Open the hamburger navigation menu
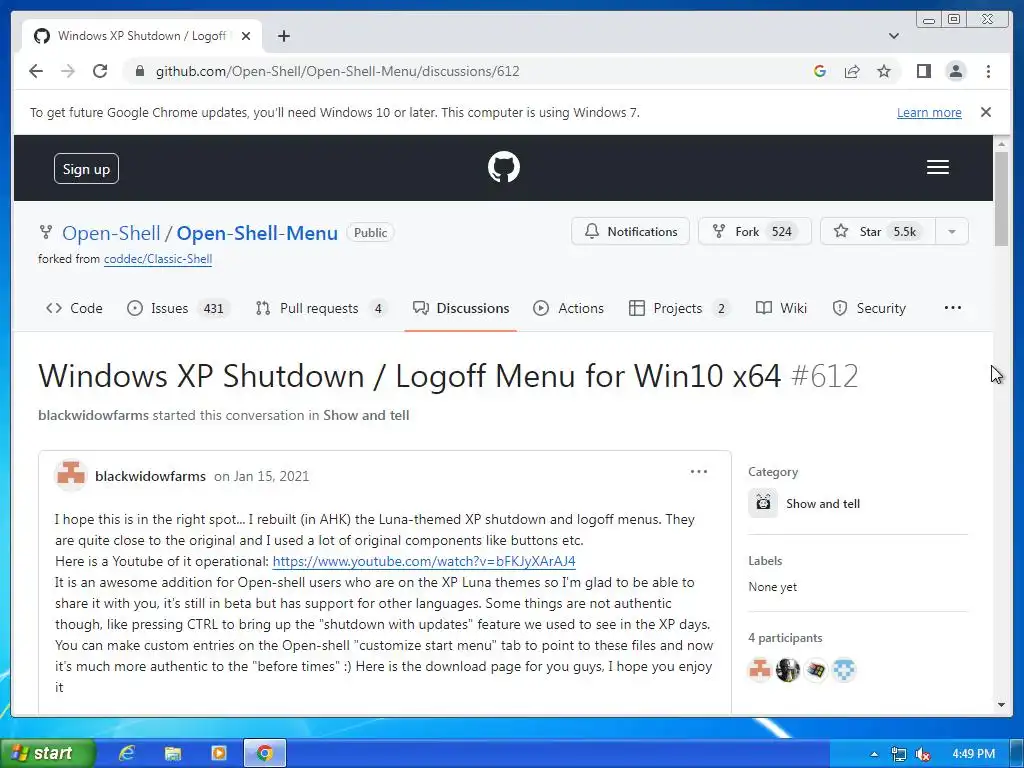Screen dimensions: 1024x768 (x=937, y=167)
